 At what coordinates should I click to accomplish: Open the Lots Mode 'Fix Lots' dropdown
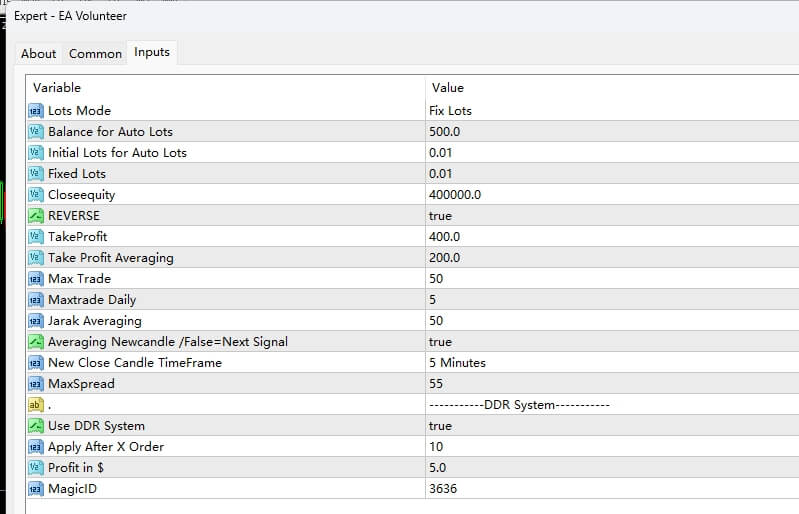tap(450, 111)
